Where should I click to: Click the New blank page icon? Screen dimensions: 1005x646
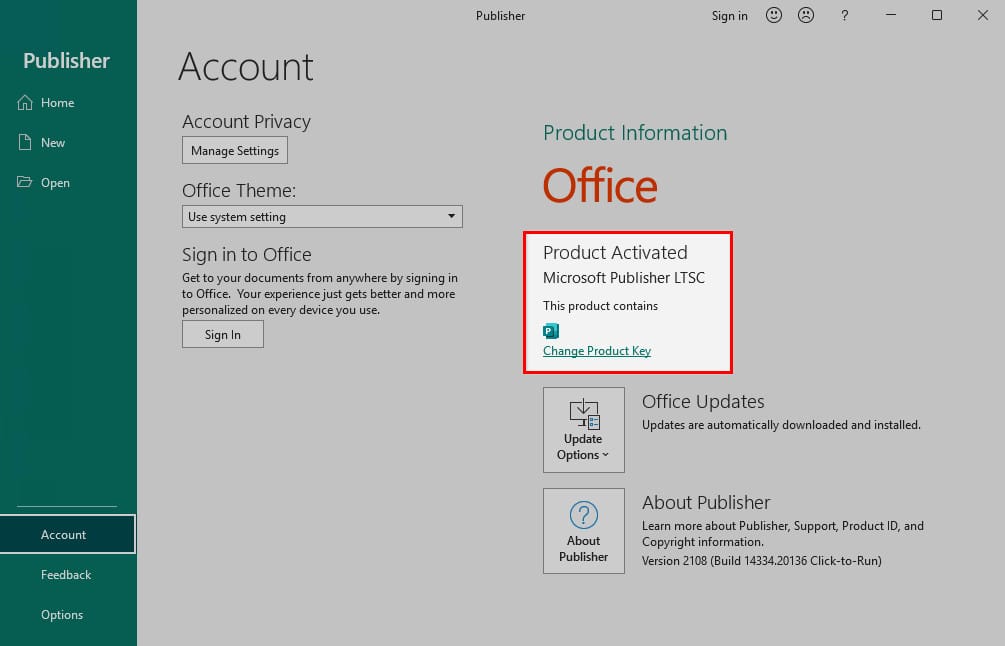(x=25, y=142)
